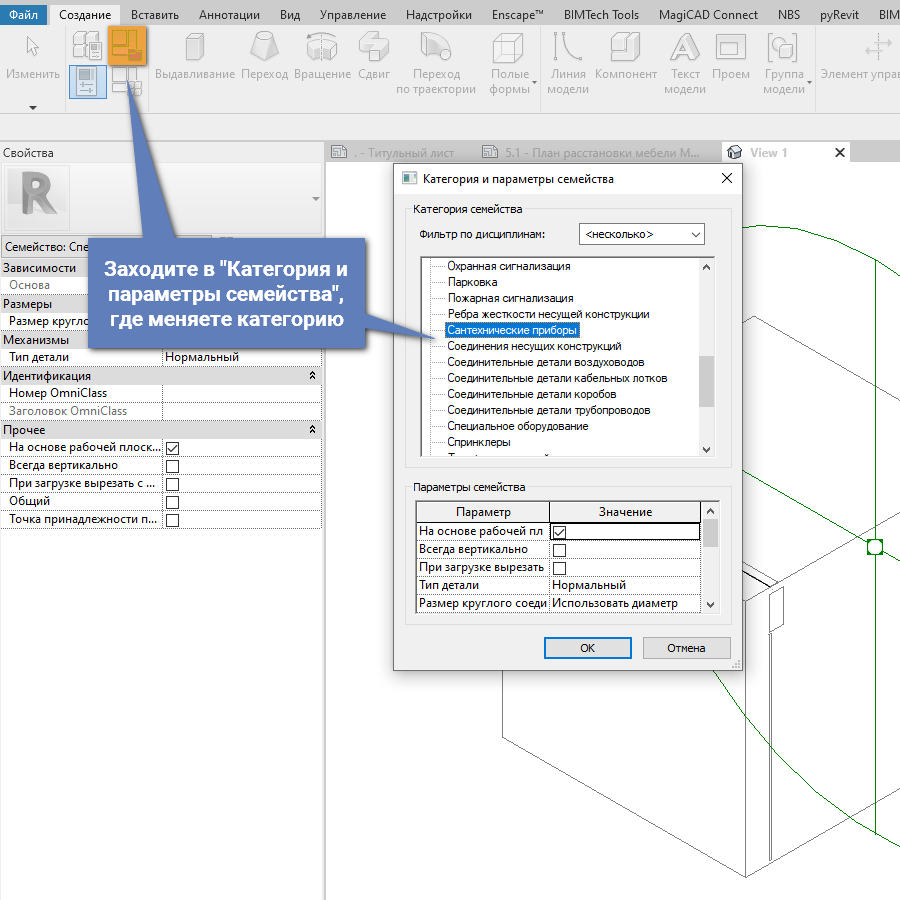This screenshot has width=900, height=900.
Task: Click the highlighted Family Category and Parameters icon
Action: [127, 45]
